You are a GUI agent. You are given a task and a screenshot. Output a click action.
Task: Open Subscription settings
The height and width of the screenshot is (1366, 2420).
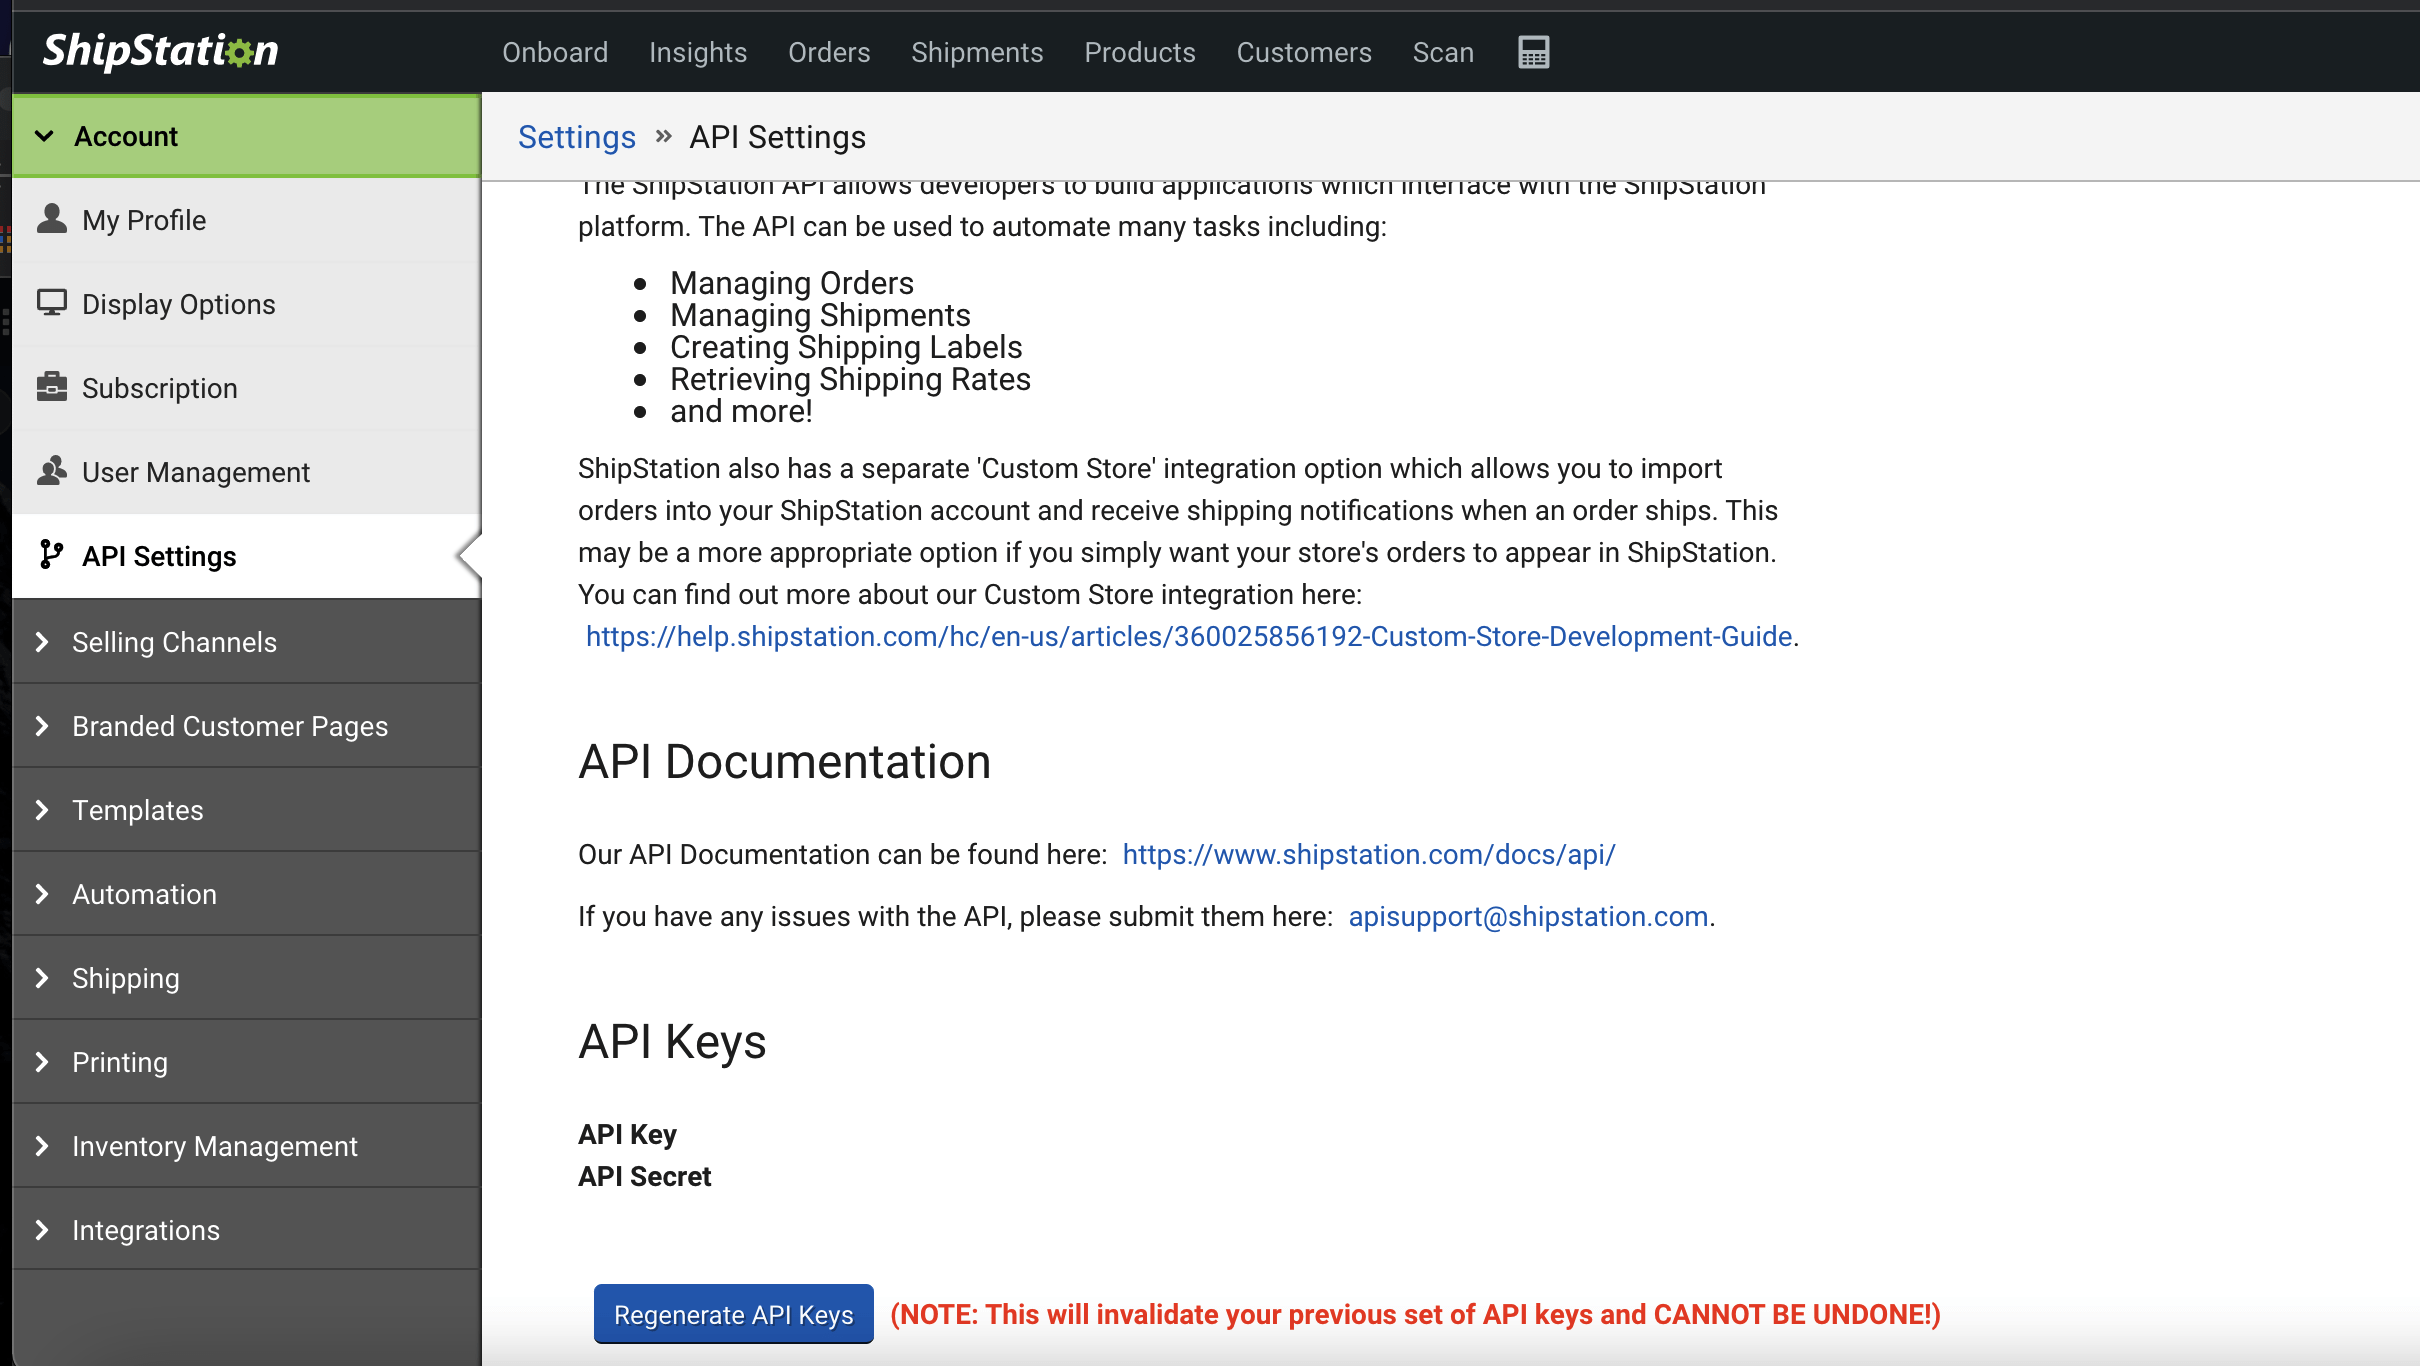246,388
